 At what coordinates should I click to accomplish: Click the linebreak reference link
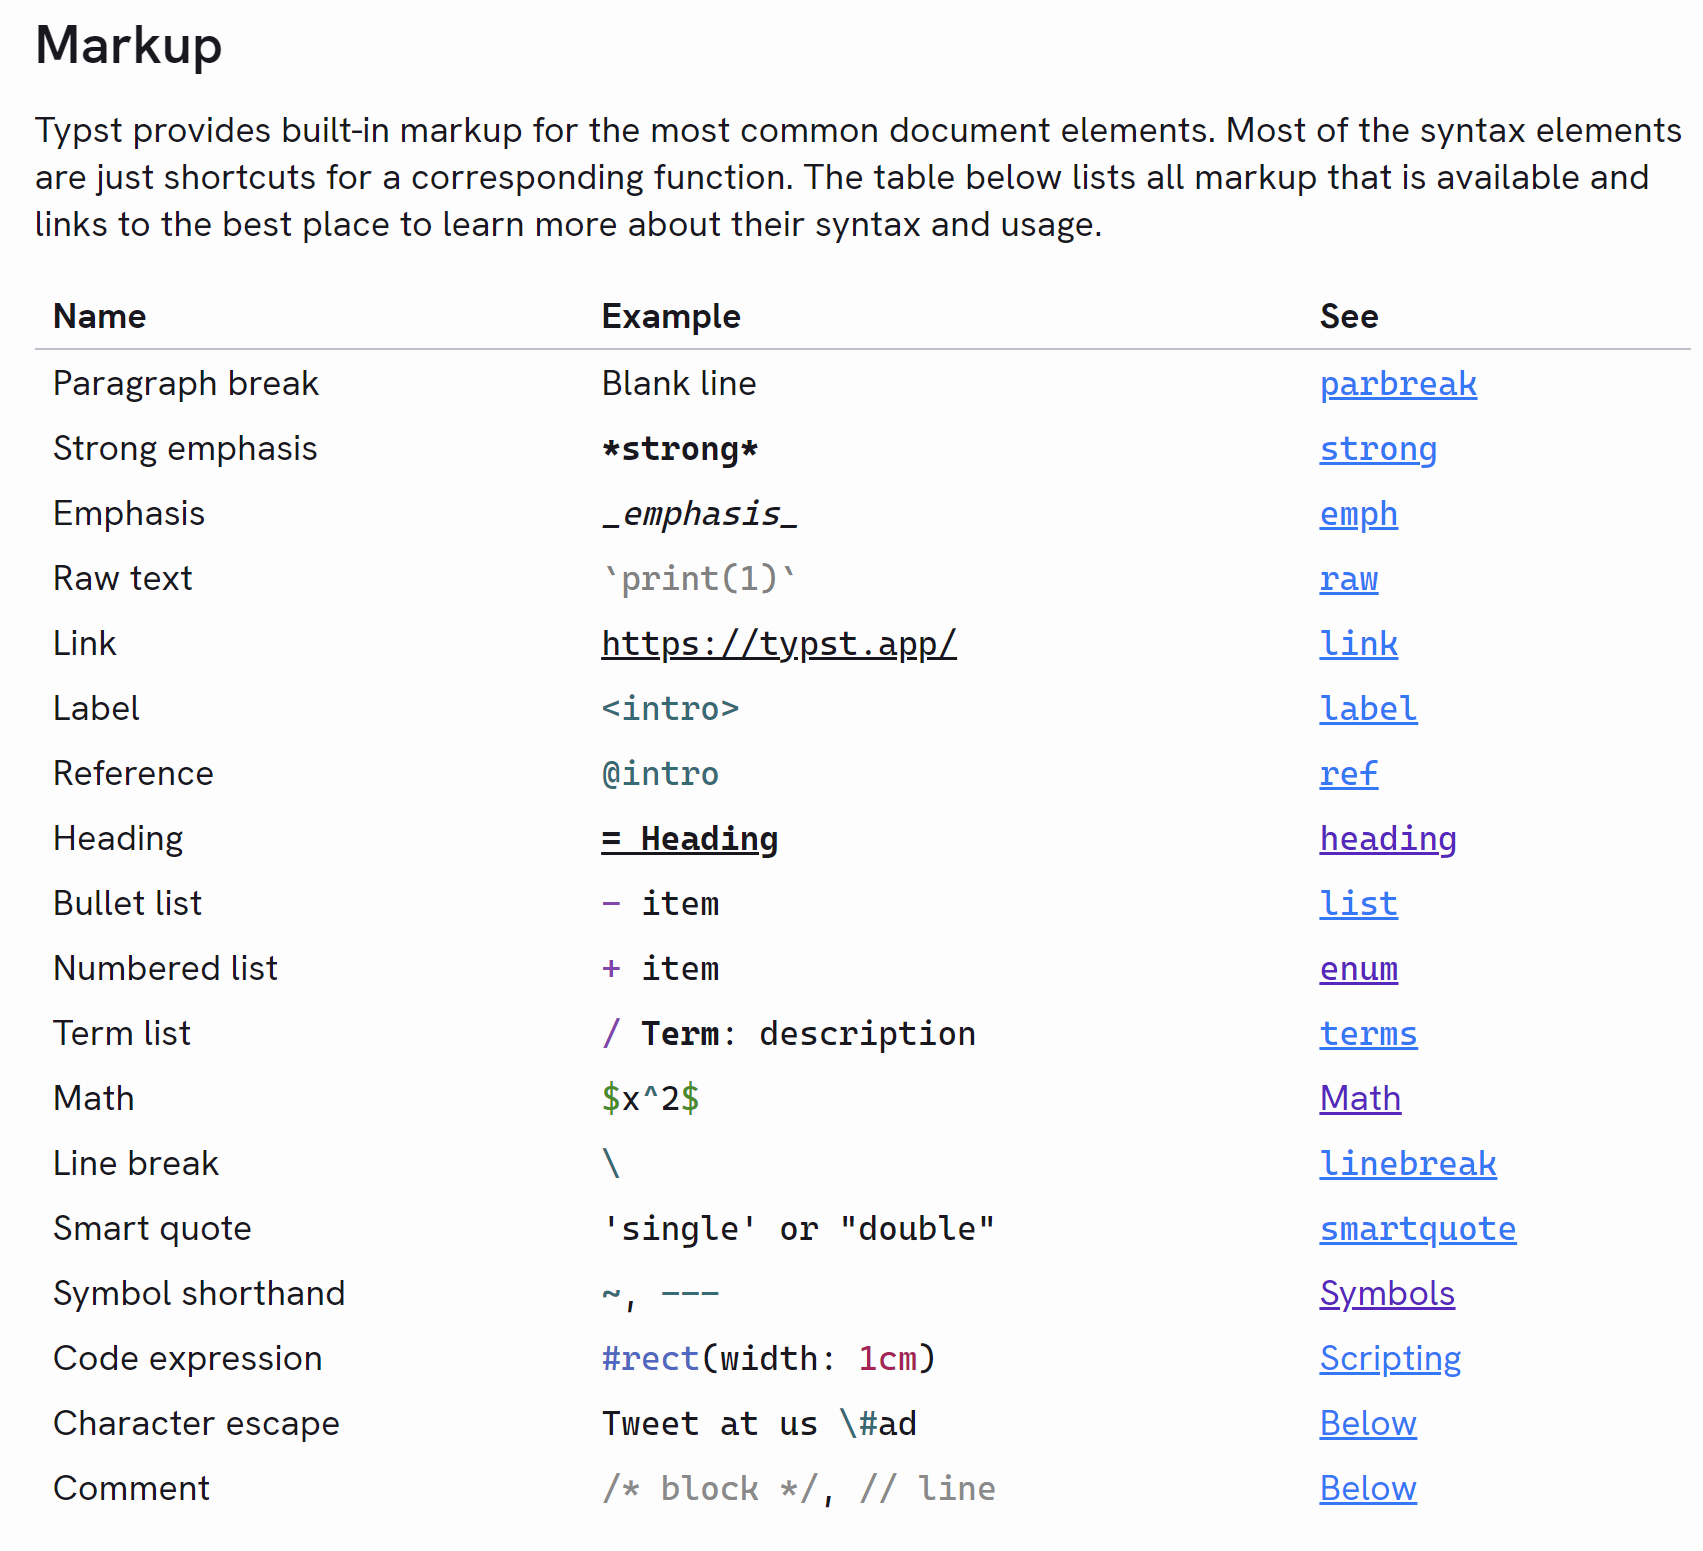coord(1407,1165)
